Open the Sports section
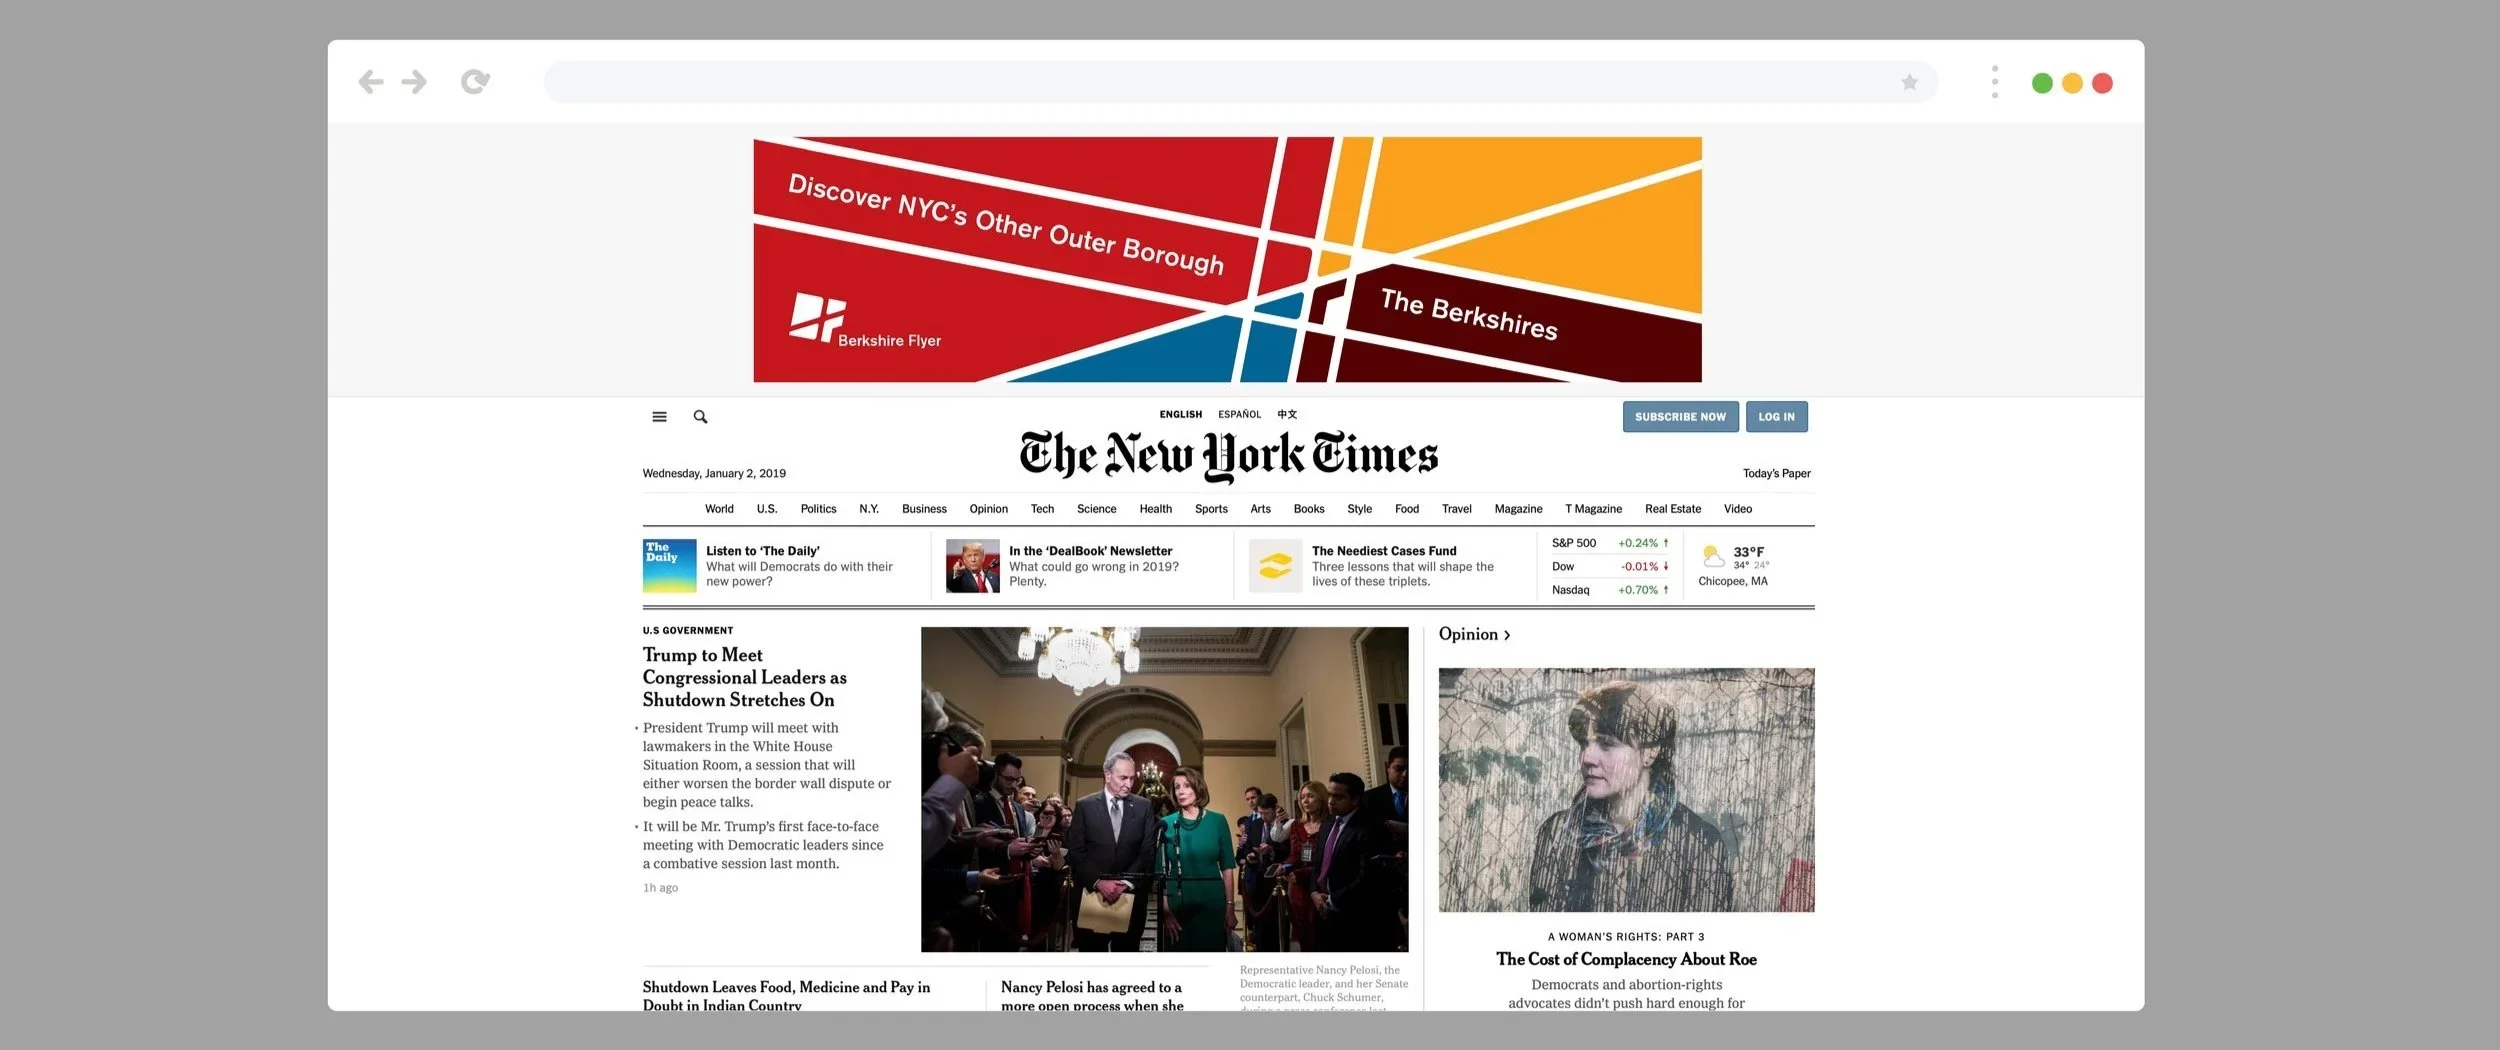 (1211, 509)
